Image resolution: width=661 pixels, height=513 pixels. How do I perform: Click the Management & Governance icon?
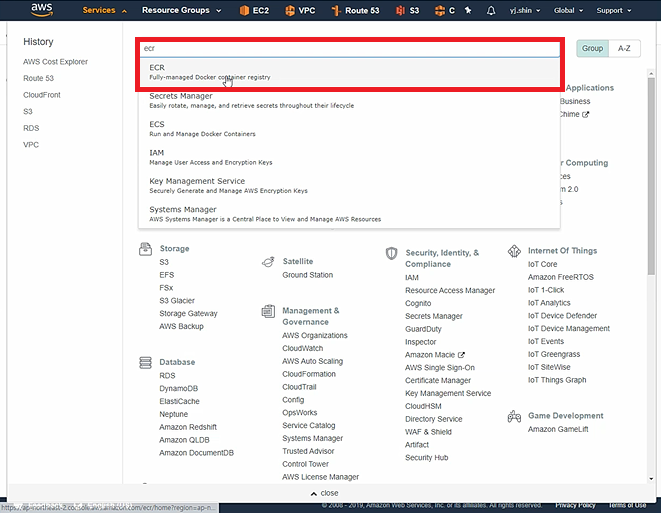(268, 312)
